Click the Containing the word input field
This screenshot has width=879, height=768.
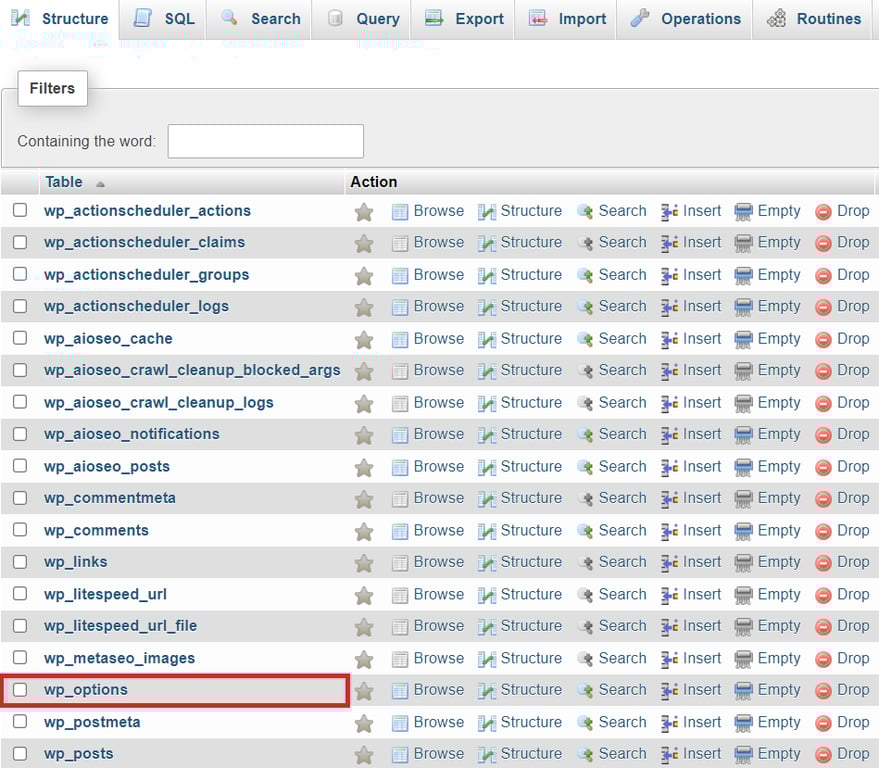tap(264, 141)
